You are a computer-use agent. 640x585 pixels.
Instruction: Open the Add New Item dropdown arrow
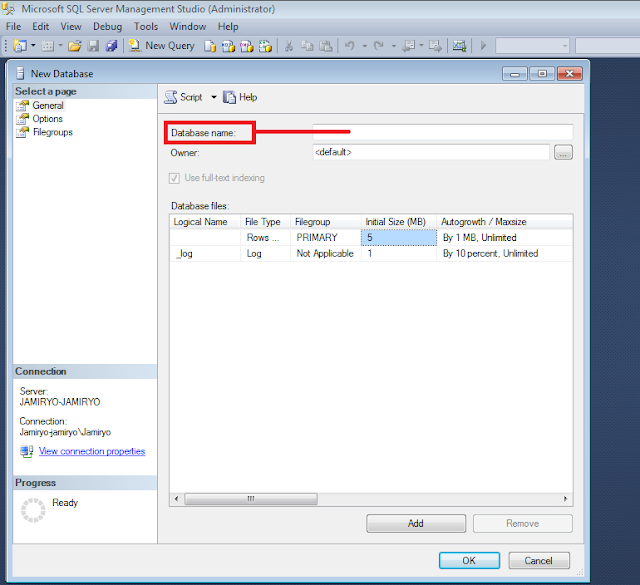pyautogui.click(x=60, y=46)
